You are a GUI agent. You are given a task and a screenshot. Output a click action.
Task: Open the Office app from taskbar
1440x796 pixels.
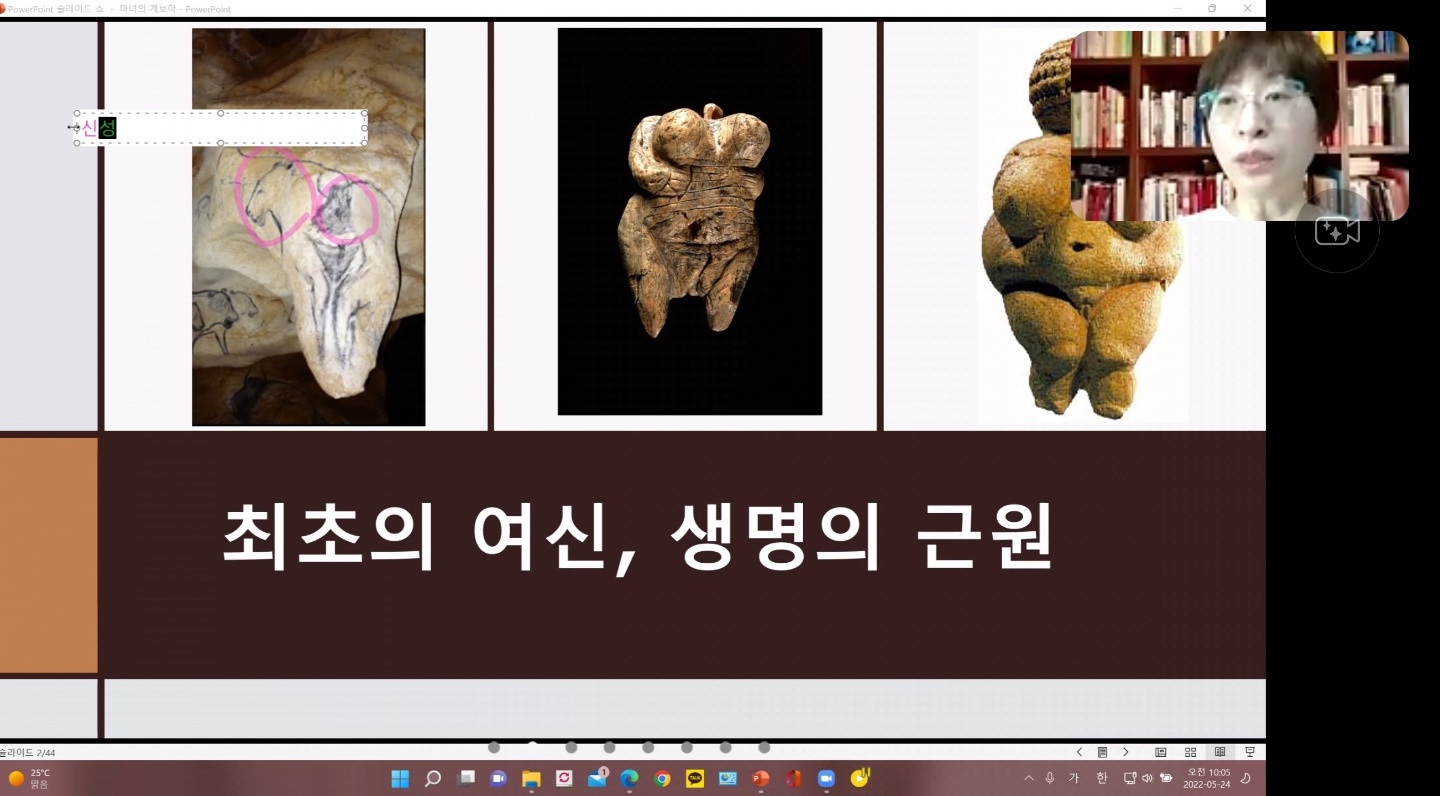coord(793,778)
